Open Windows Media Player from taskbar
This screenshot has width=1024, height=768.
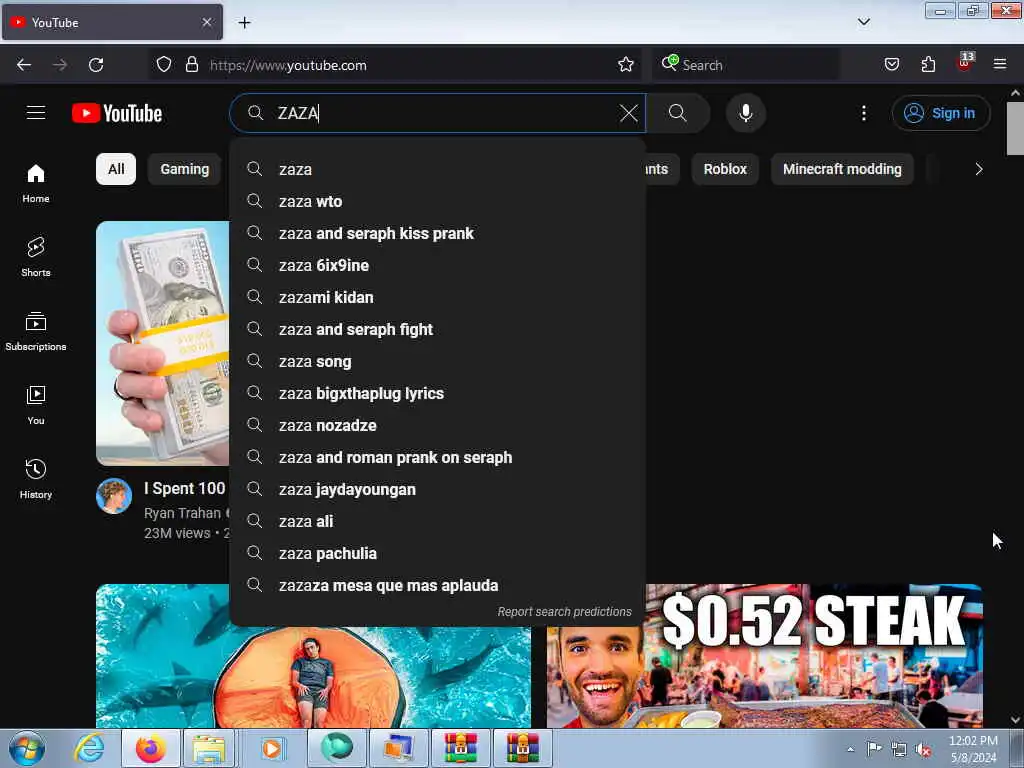coord(272,748)
